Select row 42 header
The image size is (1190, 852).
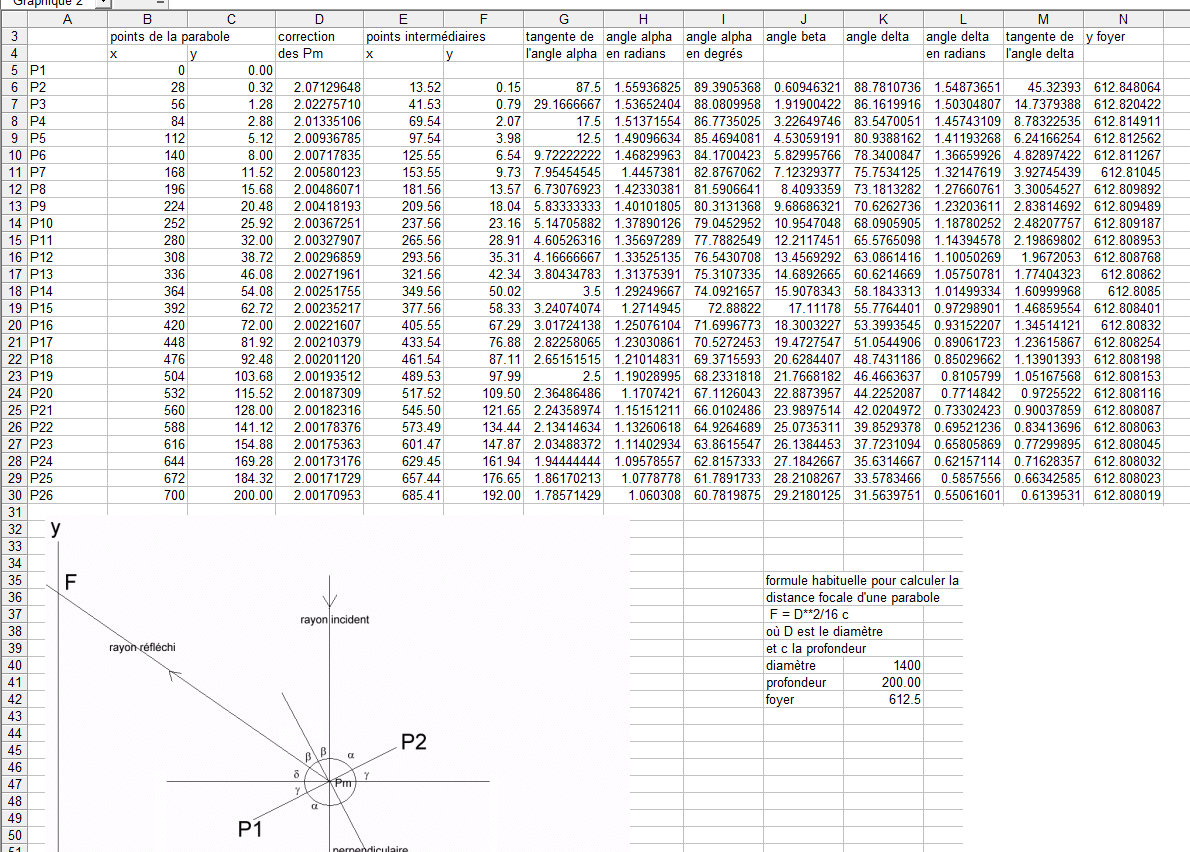coord(14,700)
